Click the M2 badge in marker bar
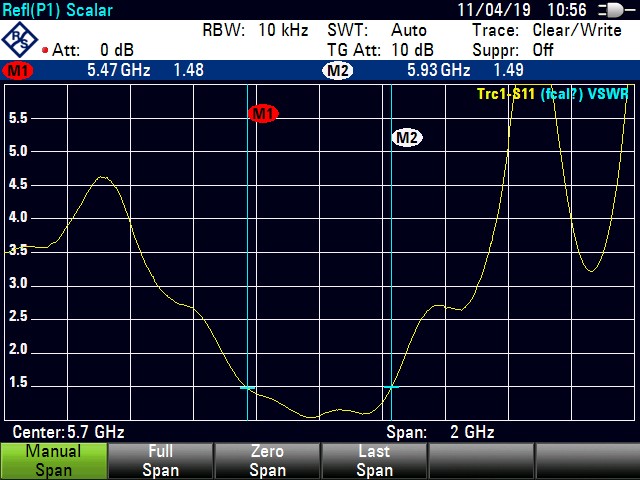The height and width of the screenshot is (480, 640). (337, 71)
